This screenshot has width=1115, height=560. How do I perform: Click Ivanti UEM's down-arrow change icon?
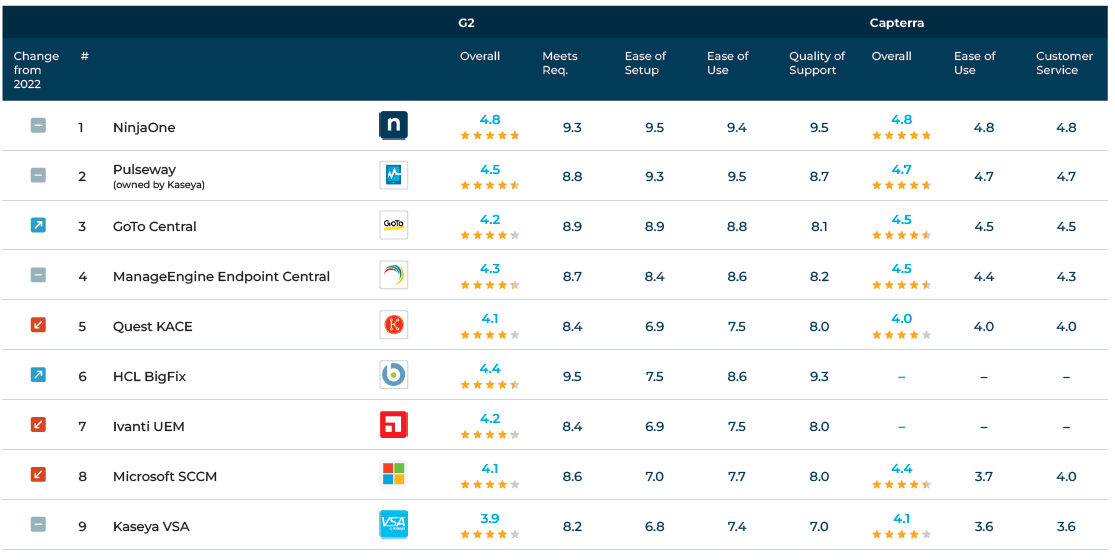(38, 425)
